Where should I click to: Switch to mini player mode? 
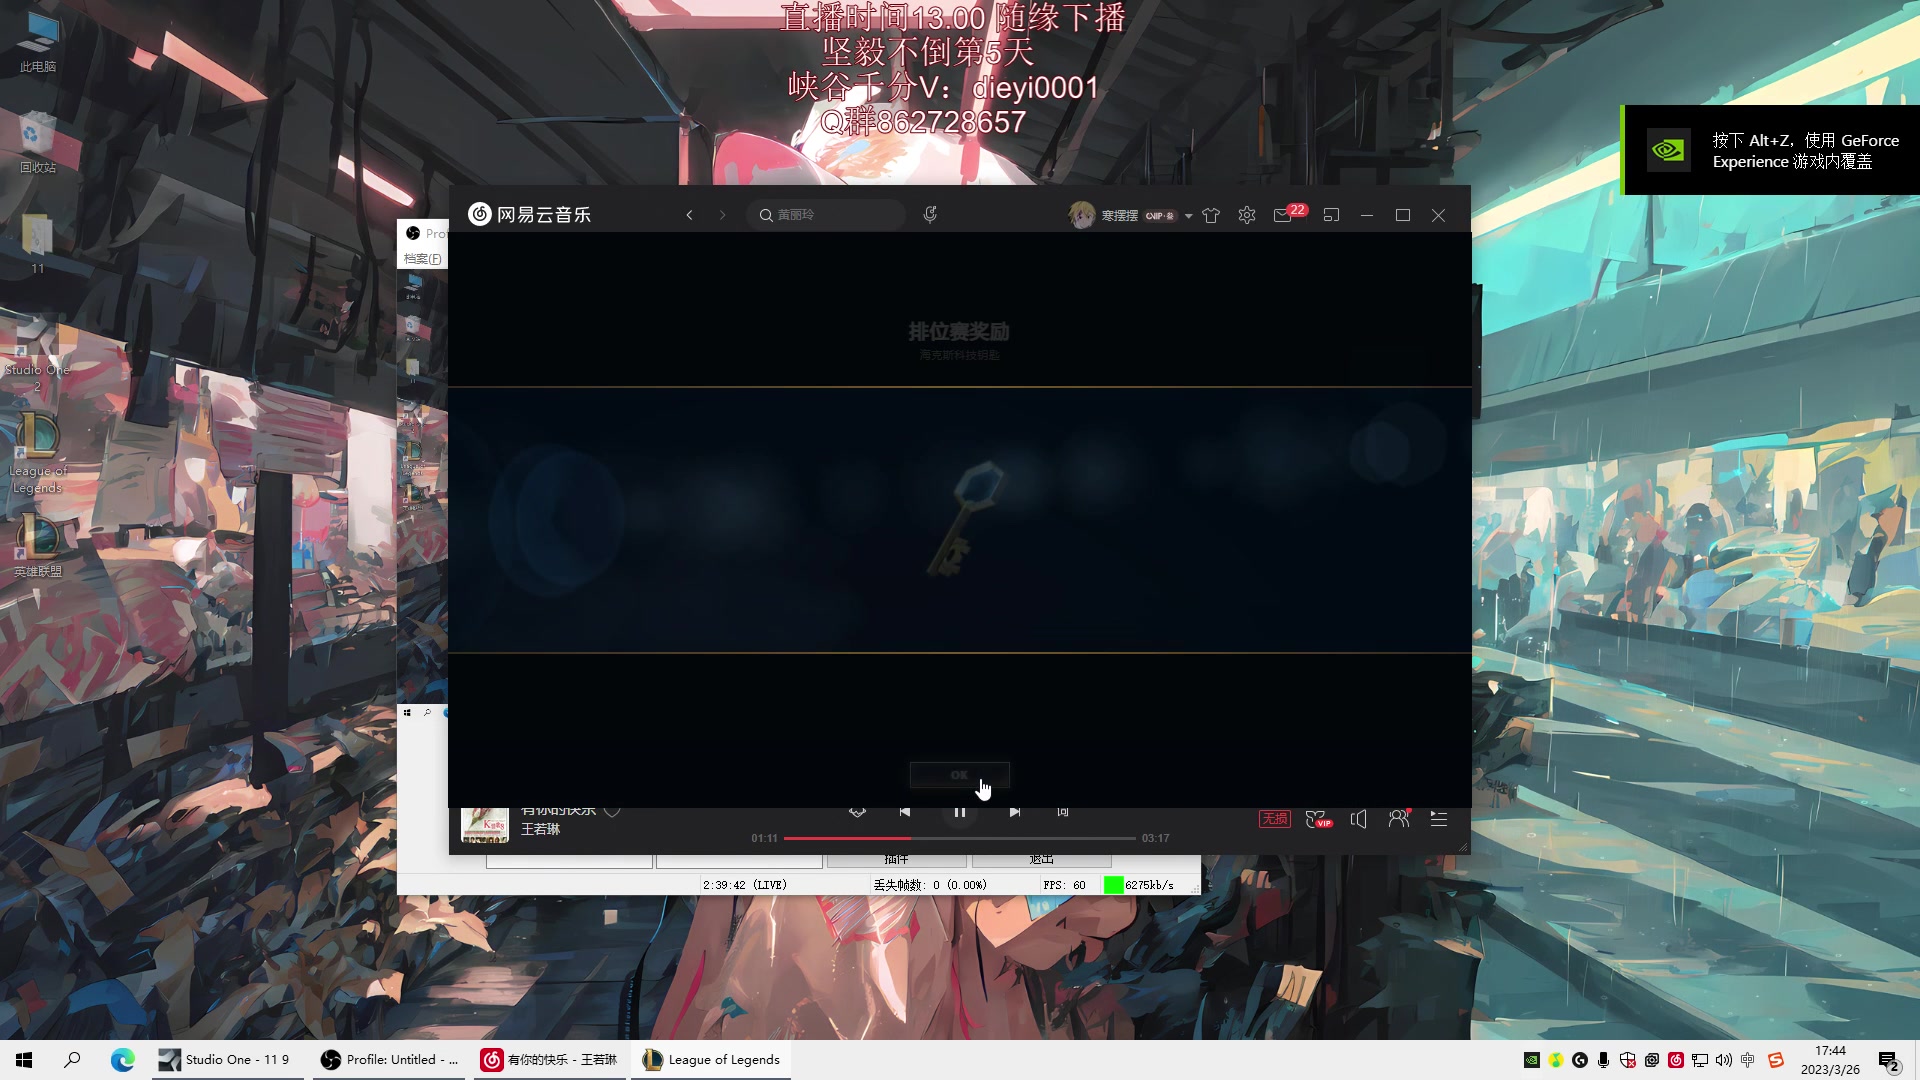point(1331,215)
